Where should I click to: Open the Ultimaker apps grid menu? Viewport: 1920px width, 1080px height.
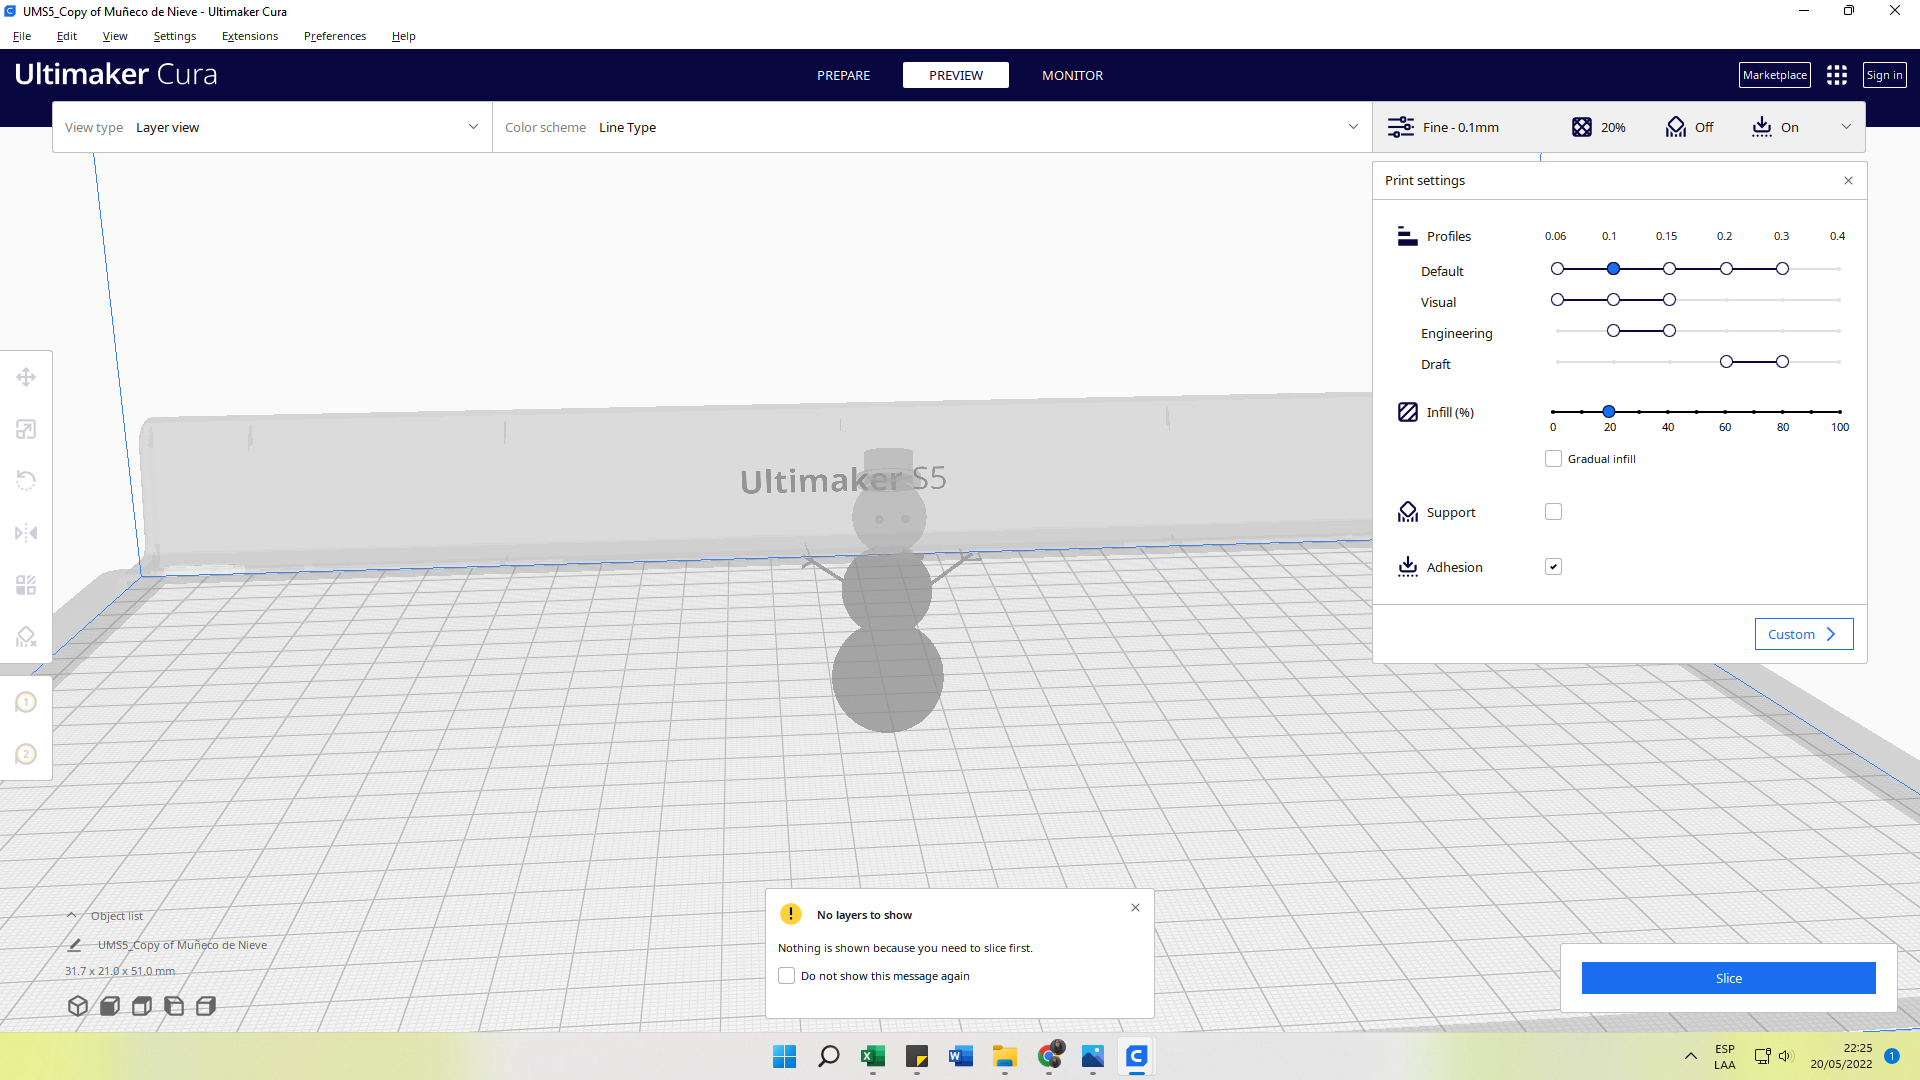1837,75
